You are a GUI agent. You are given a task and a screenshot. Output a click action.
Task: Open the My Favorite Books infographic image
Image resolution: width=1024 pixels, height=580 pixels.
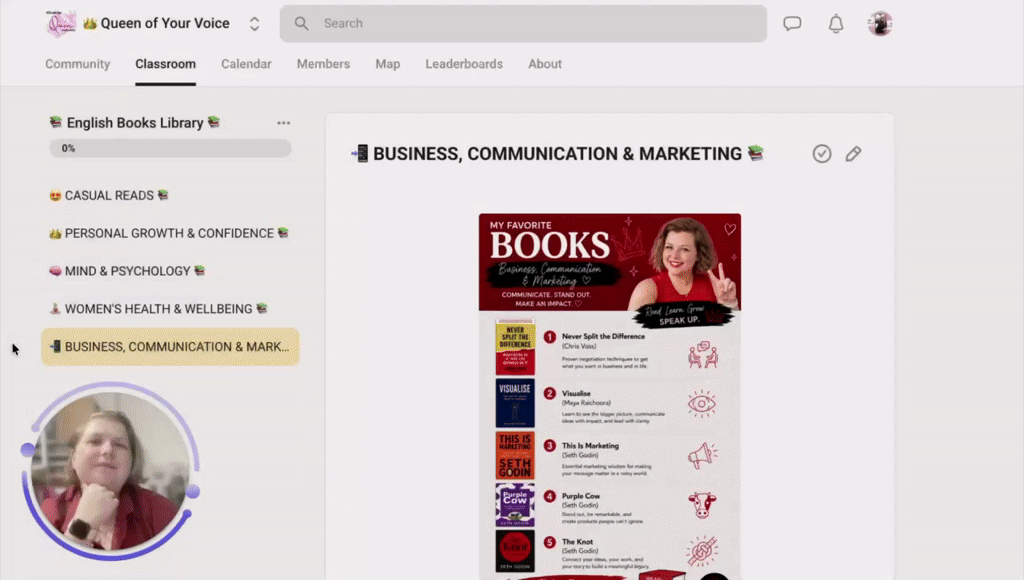click(610, 396)
